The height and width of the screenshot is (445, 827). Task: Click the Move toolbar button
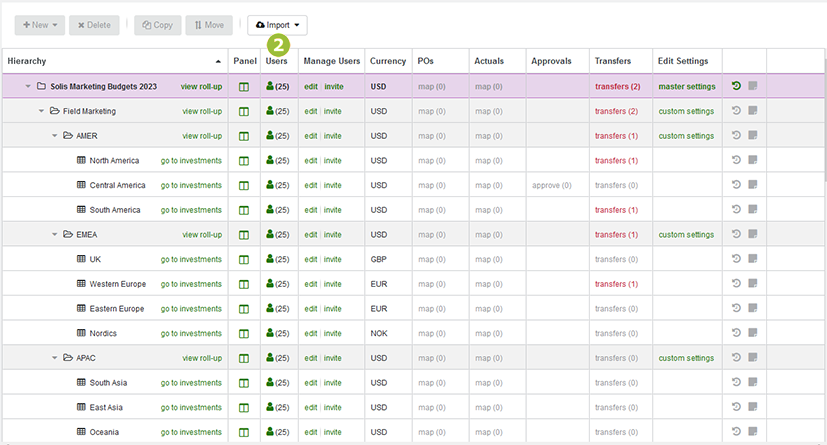[209, 25]
